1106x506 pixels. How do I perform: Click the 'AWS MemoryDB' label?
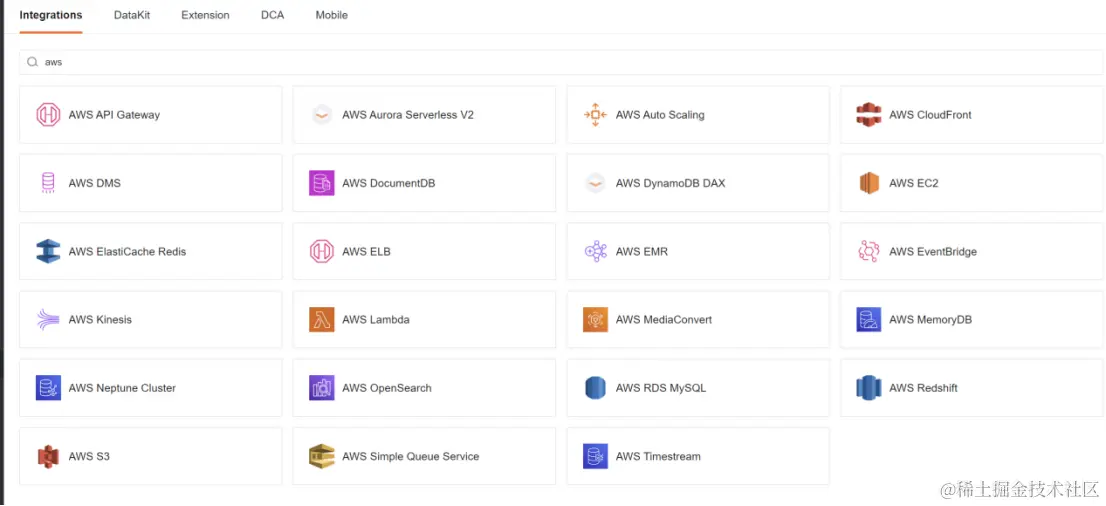coord(930,320)
